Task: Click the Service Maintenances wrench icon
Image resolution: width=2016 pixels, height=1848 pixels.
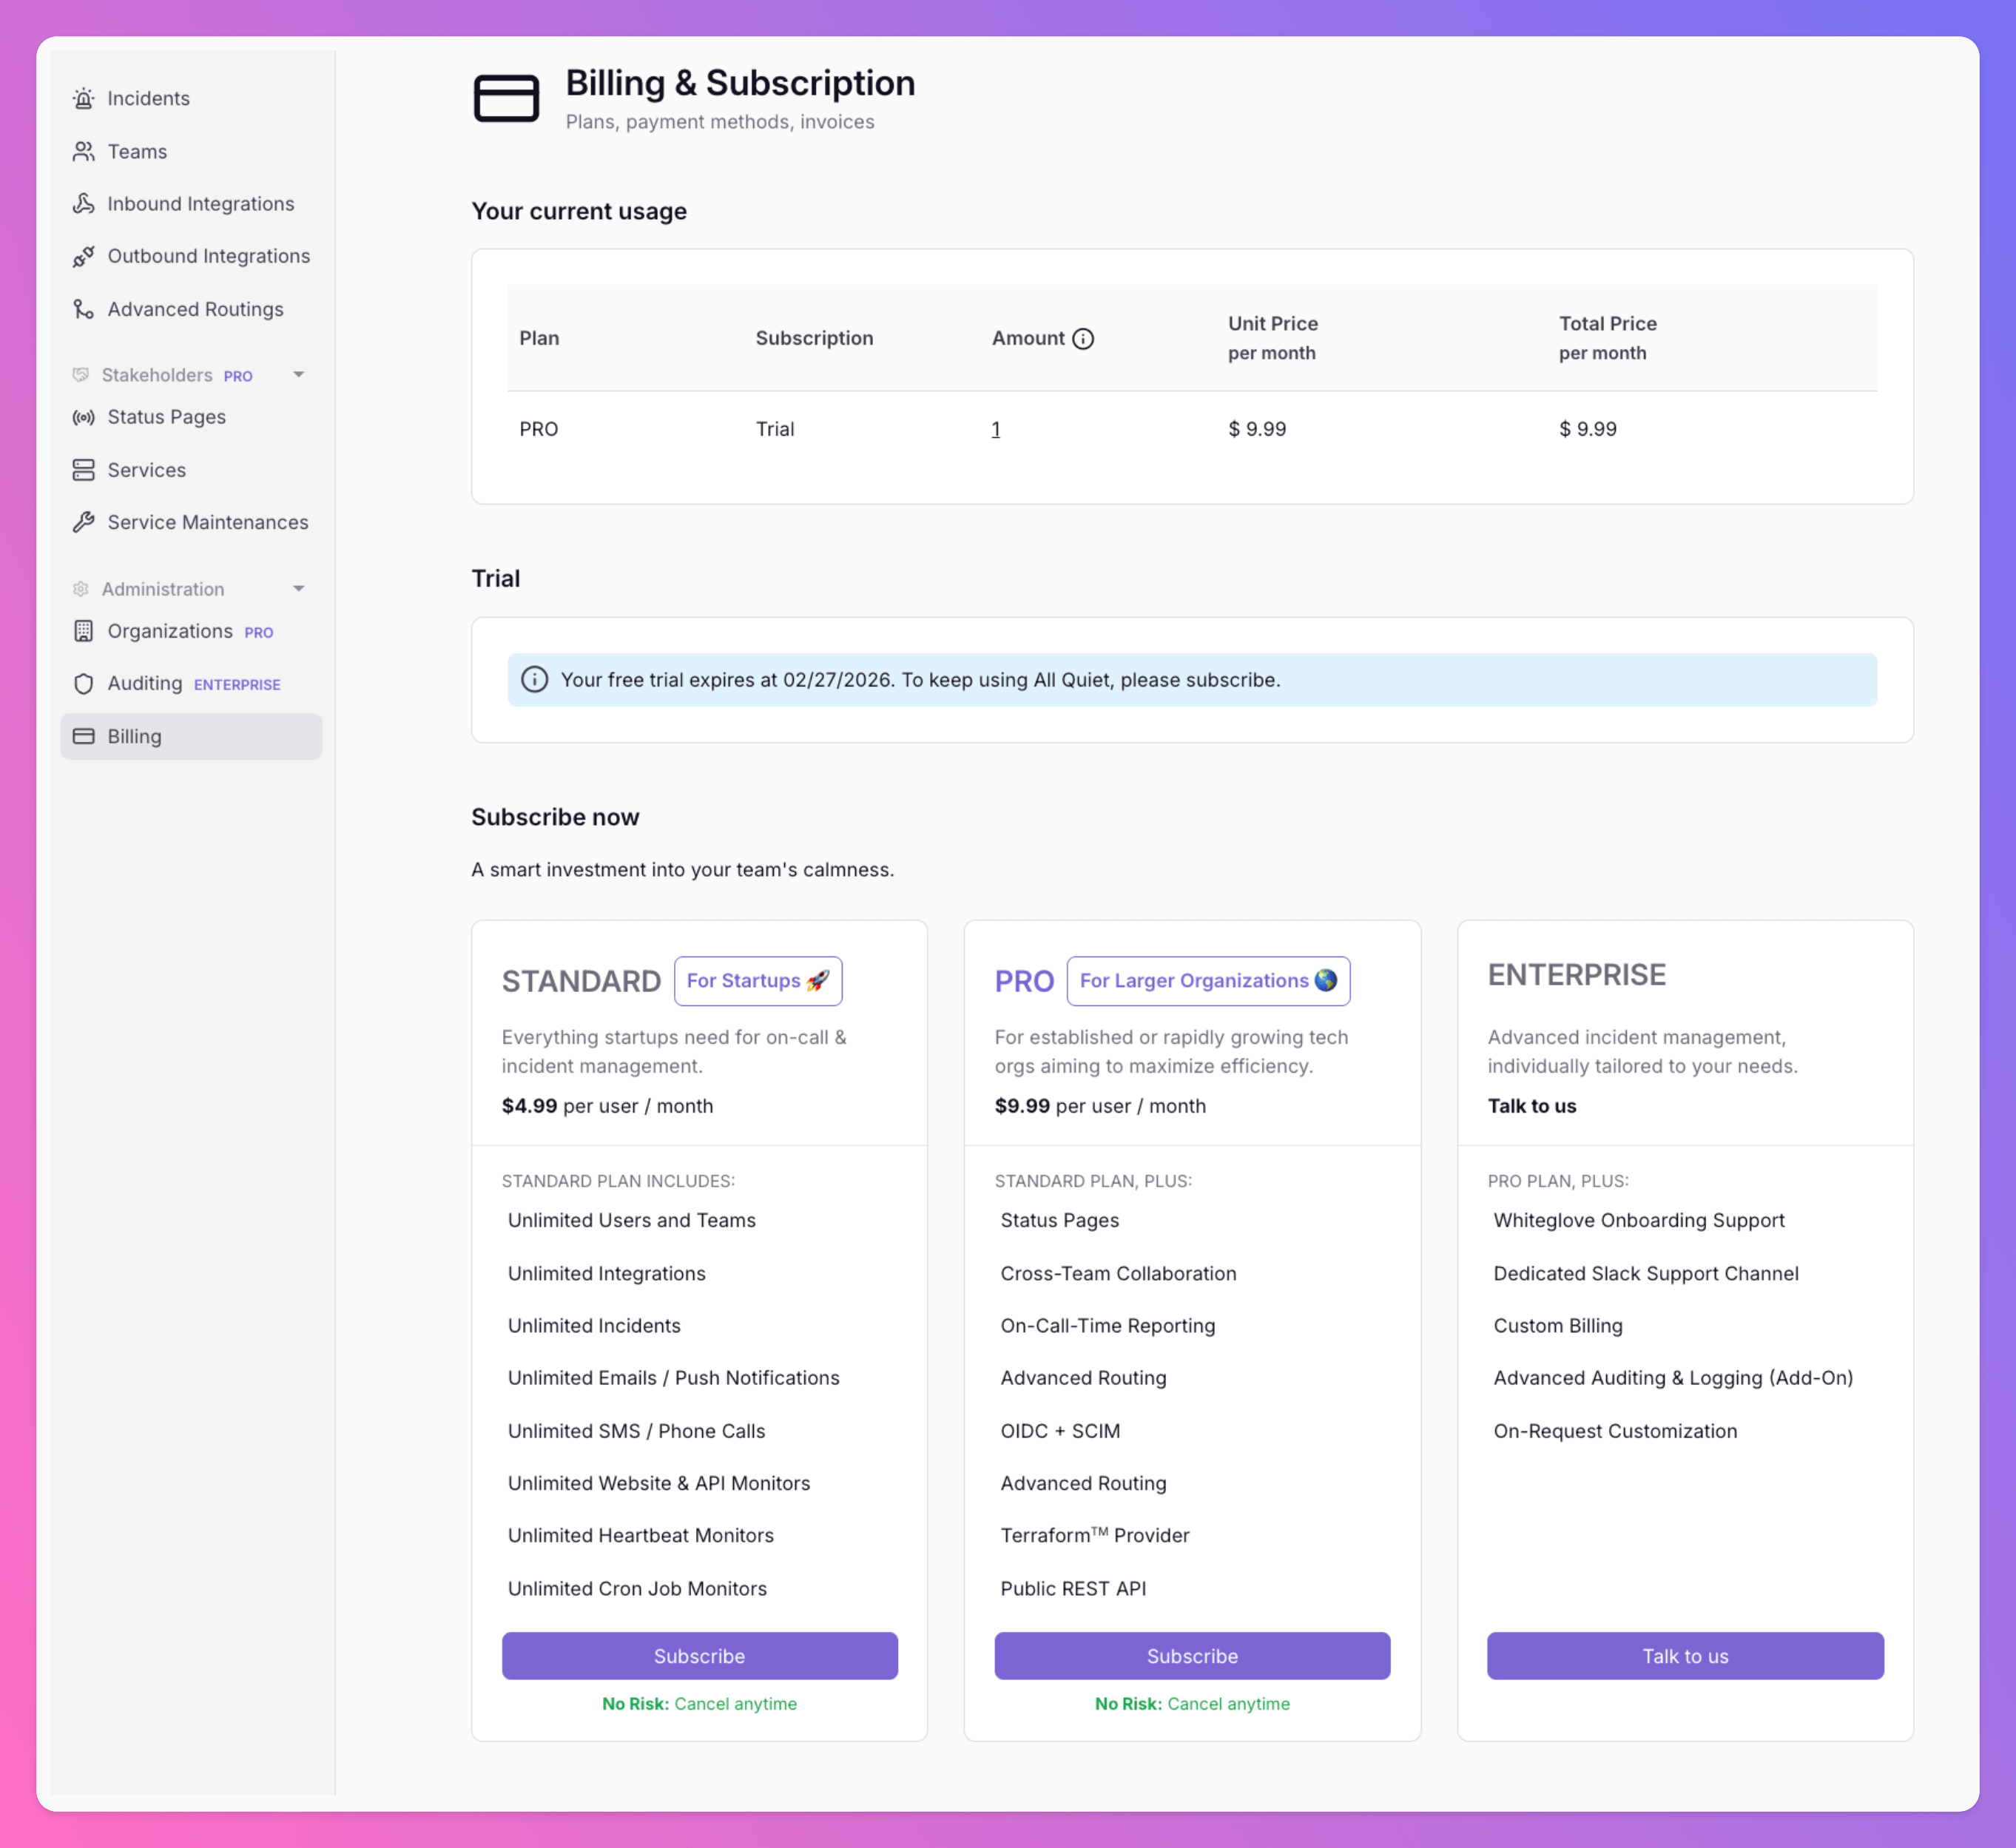Action: pyautogui.click(x=84, y=522)
